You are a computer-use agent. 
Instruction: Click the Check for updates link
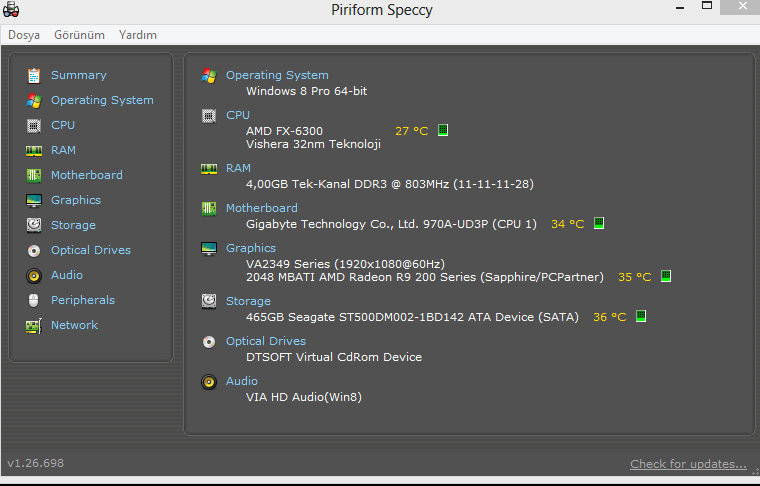[x=688, y=464]
